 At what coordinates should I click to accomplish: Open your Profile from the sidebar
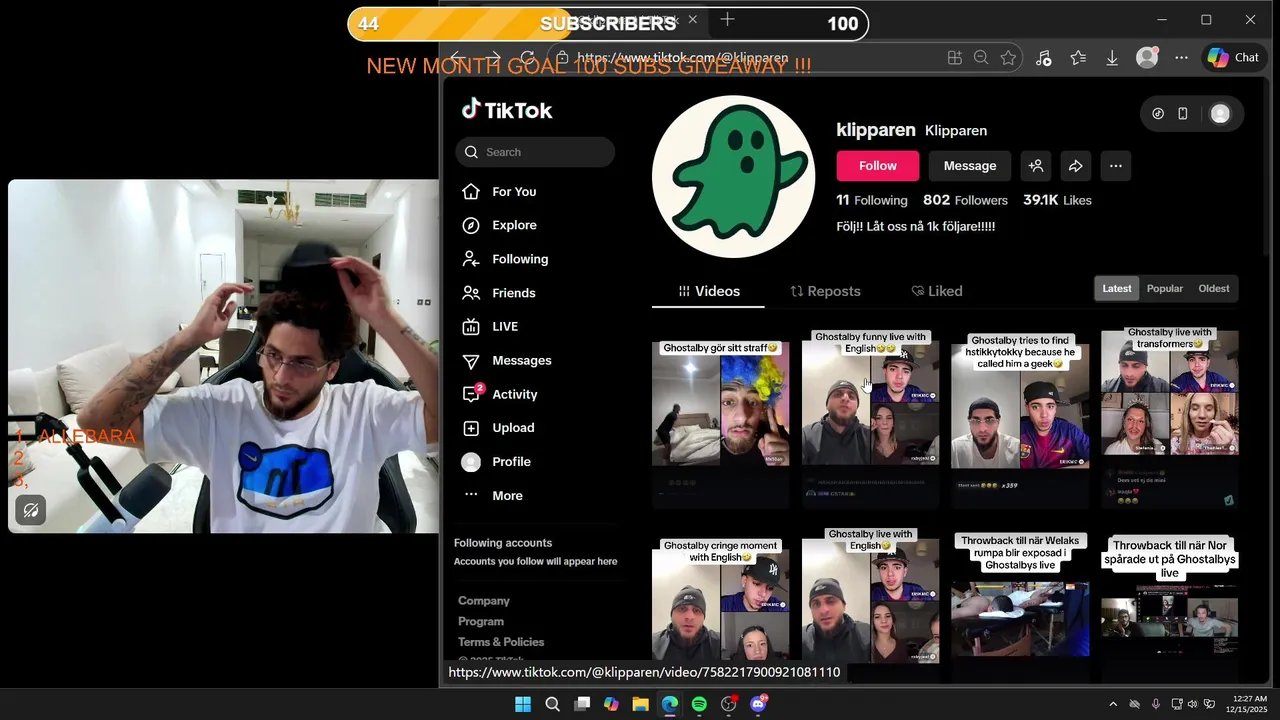point(496,462)
